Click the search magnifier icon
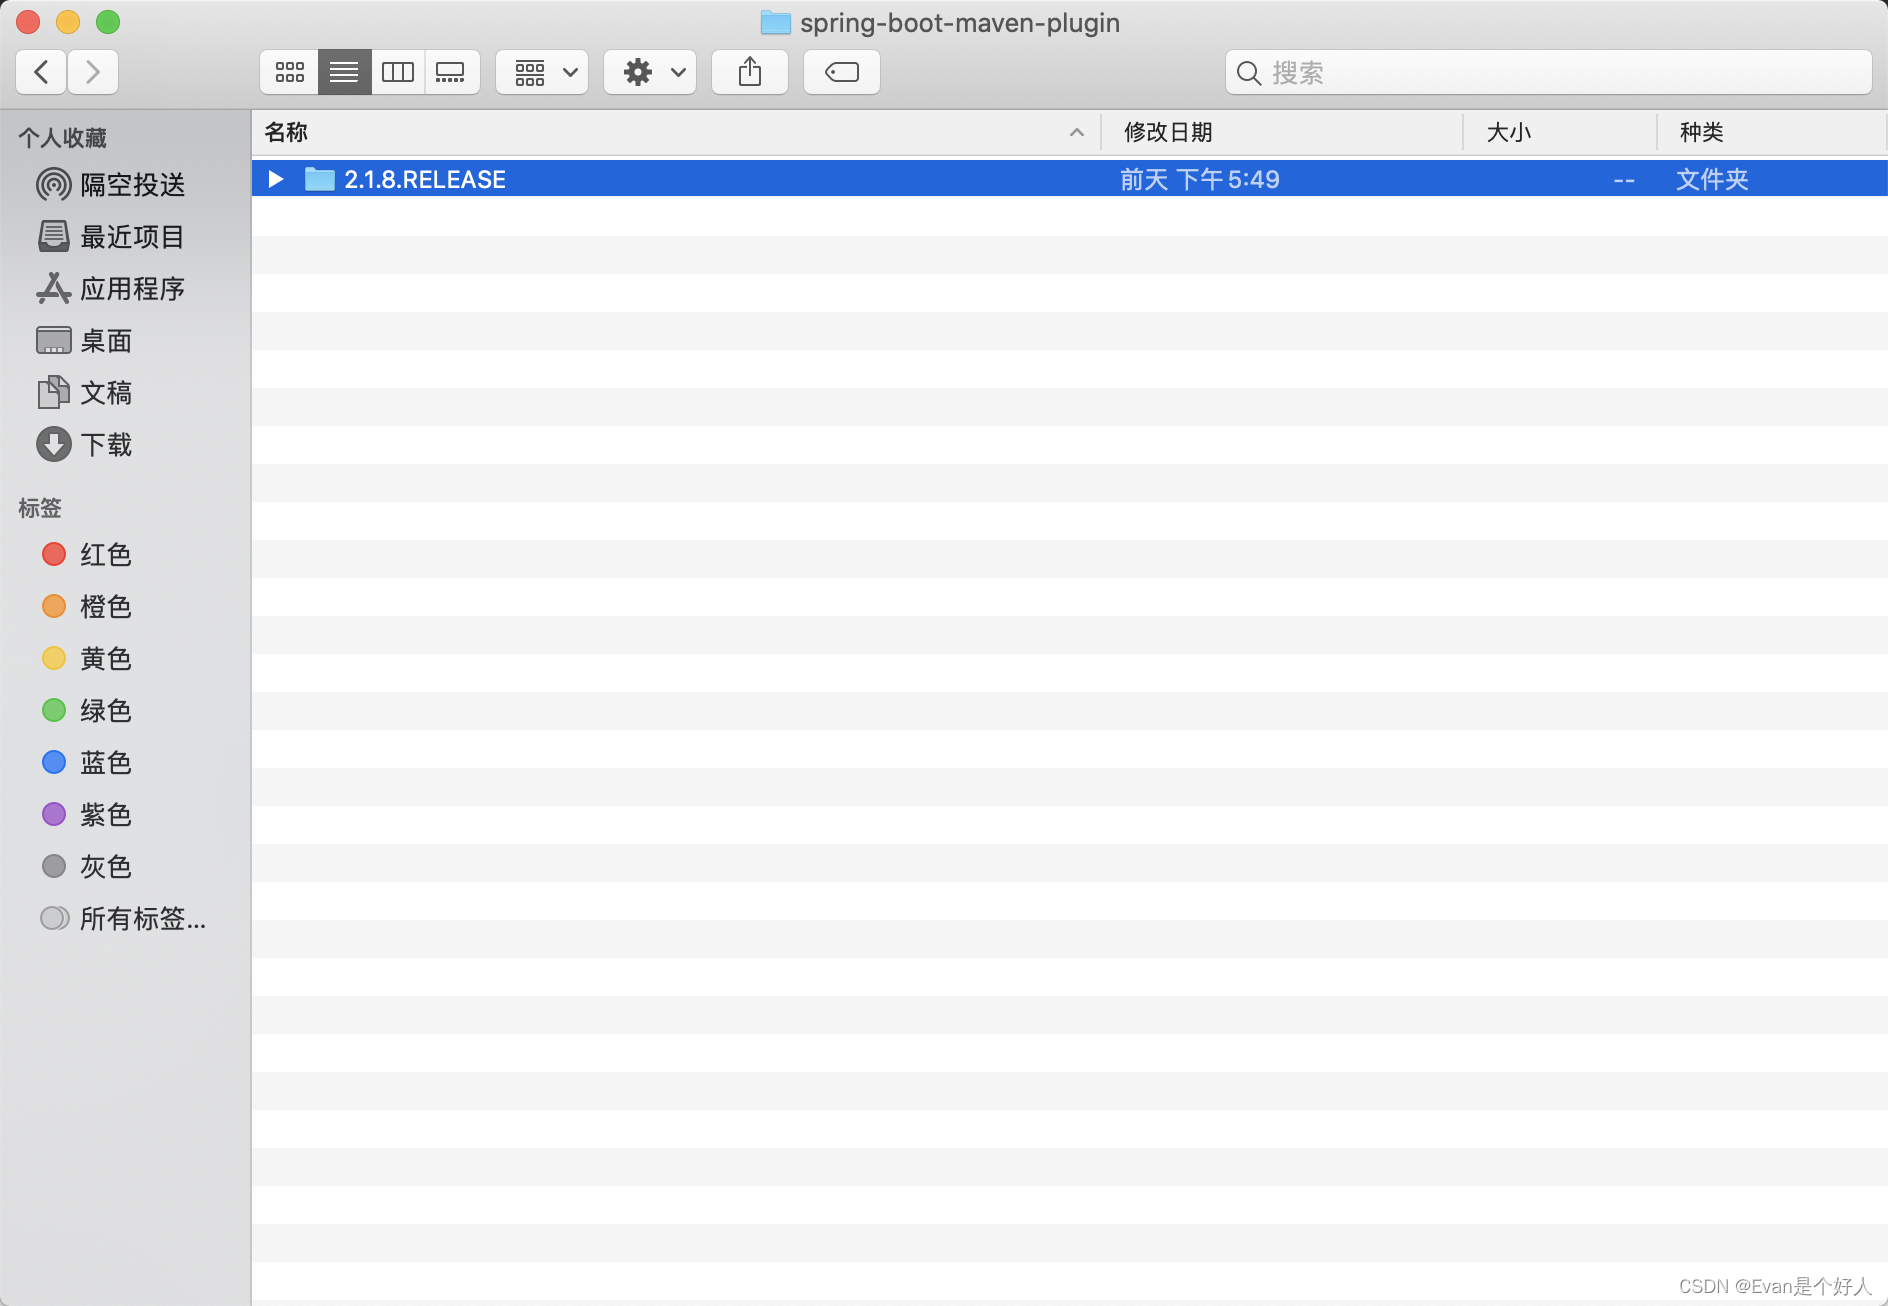The width and height of the screenshot is (1888, 1306). pyautogui.click(x=1249, y=73)
